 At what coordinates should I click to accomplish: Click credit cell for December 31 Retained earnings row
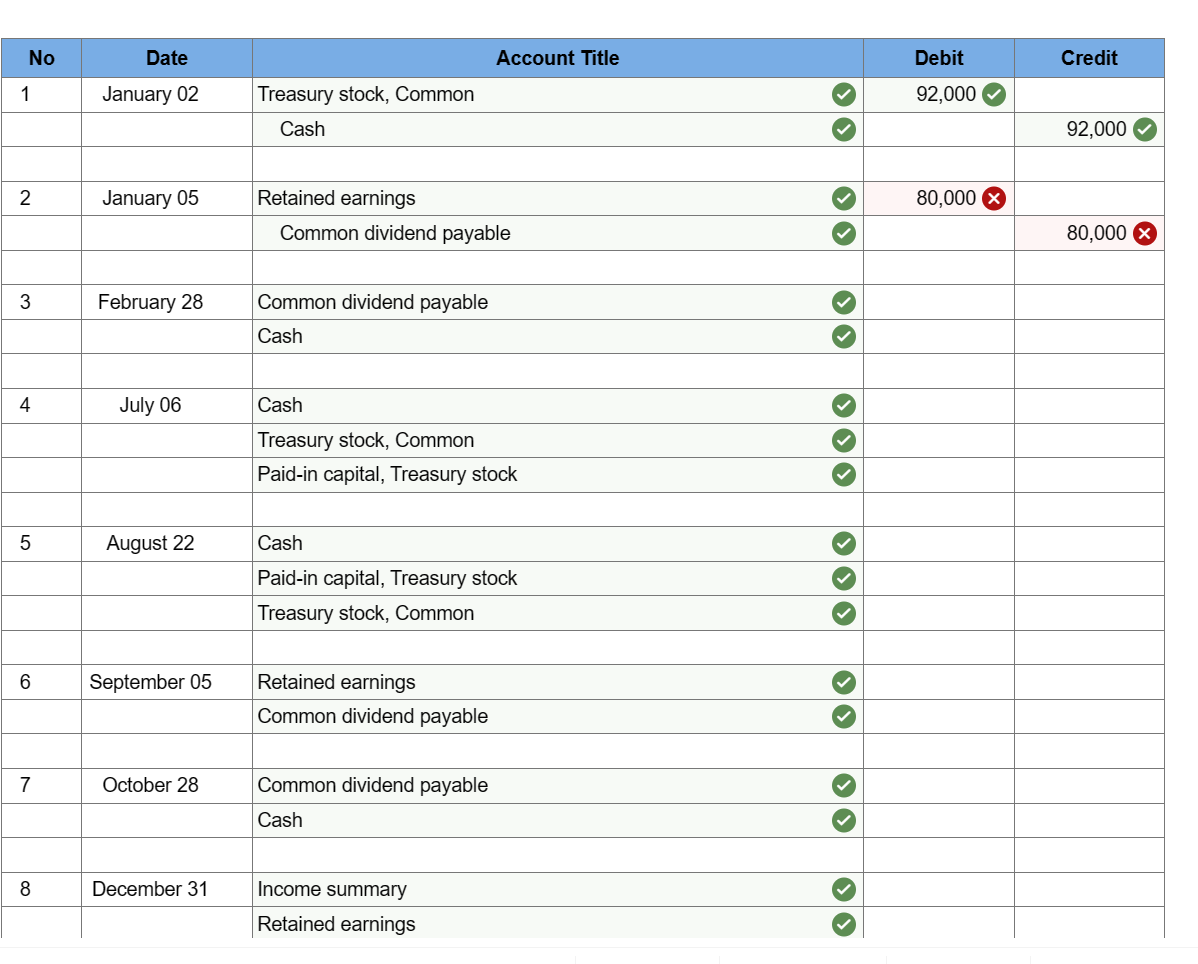(1090, 924)
